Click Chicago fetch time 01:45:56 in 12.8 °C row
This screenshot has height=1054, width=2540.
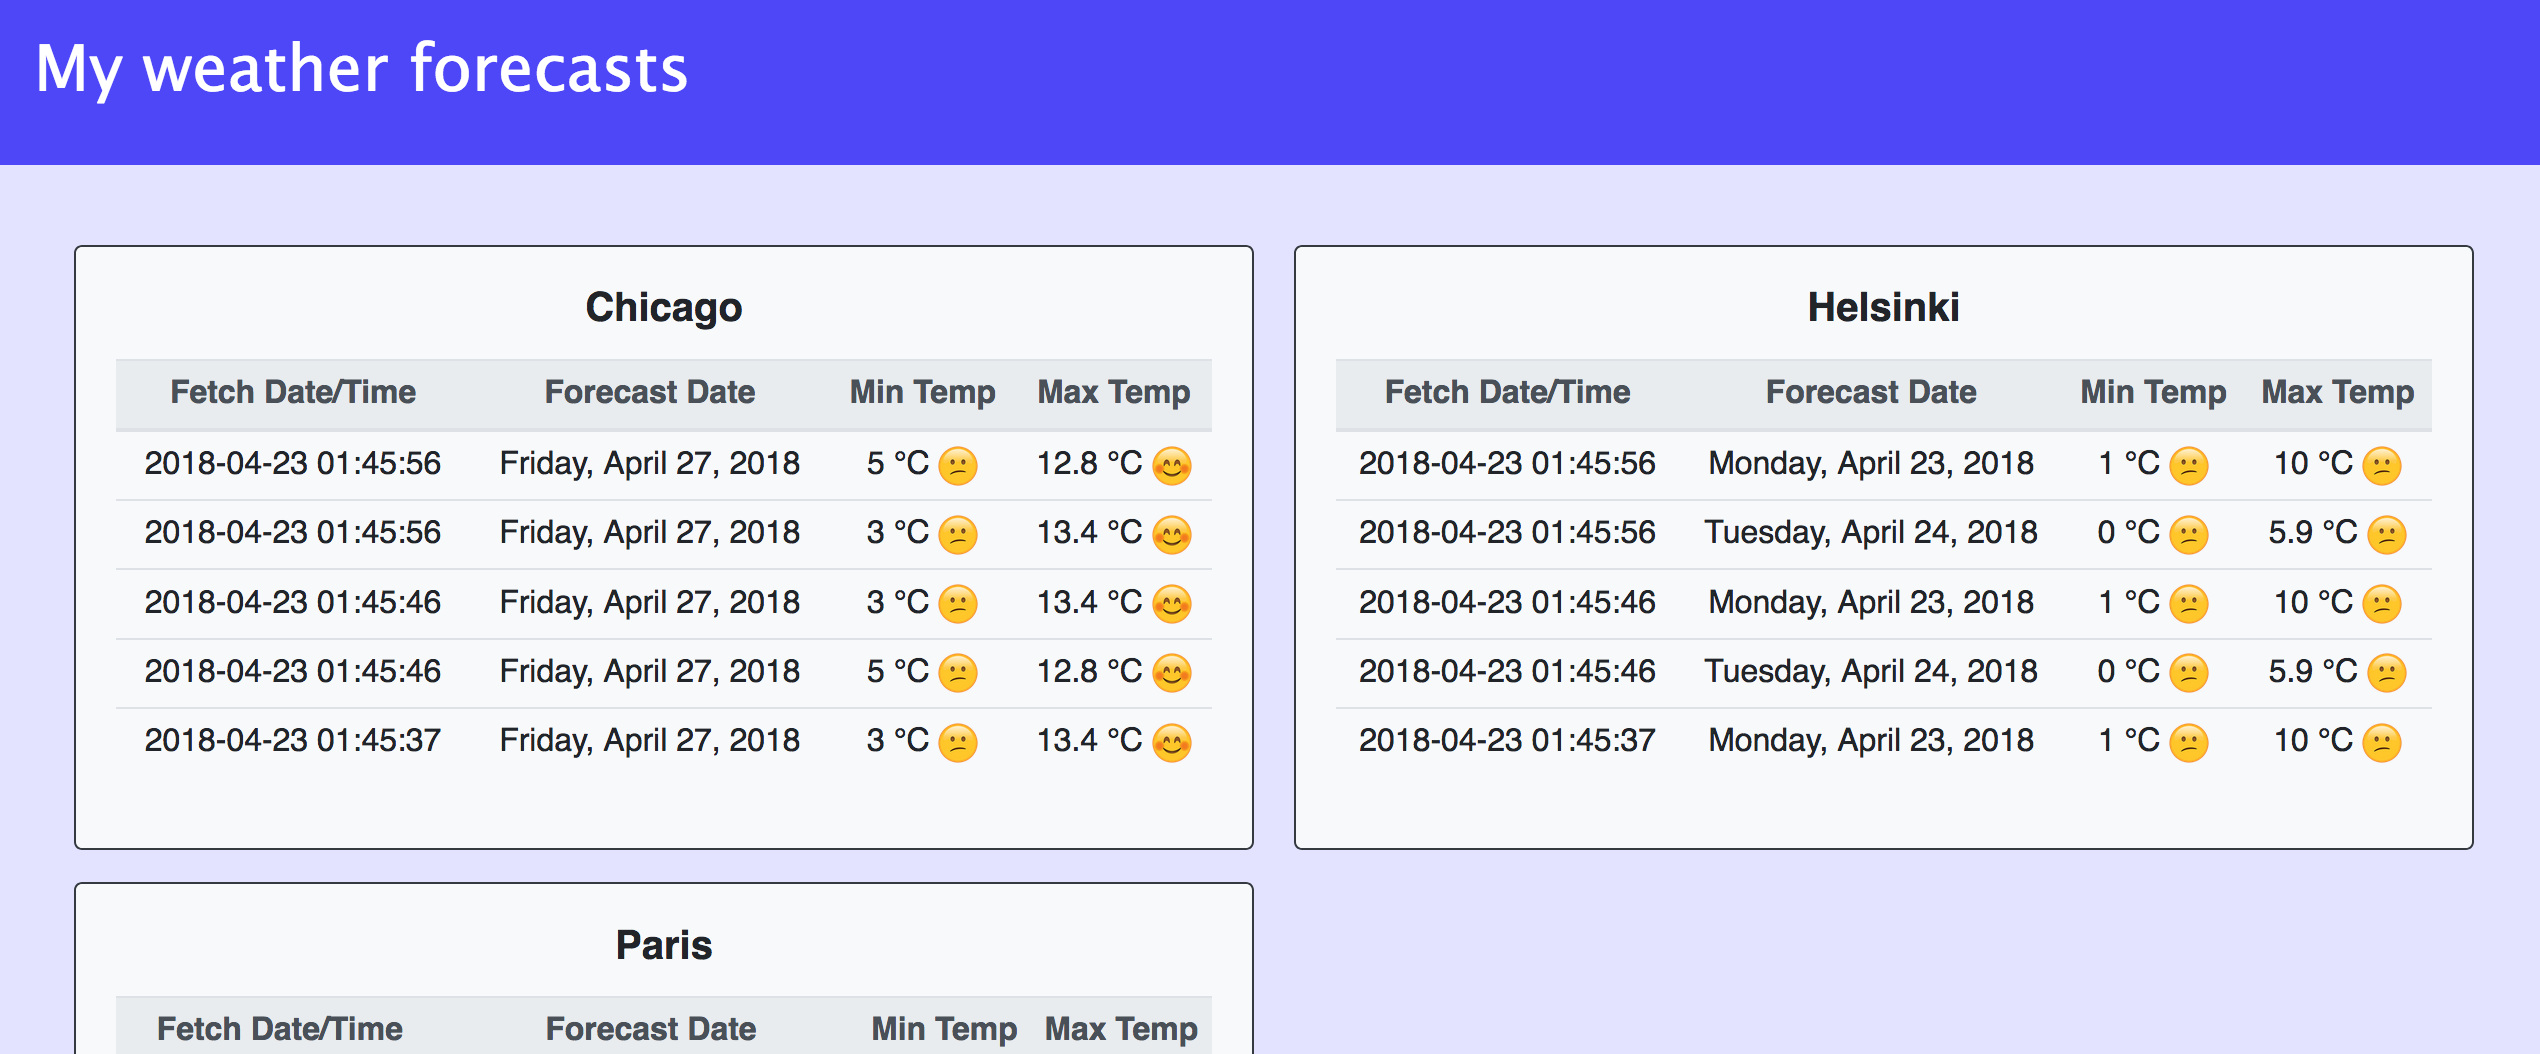293,464
